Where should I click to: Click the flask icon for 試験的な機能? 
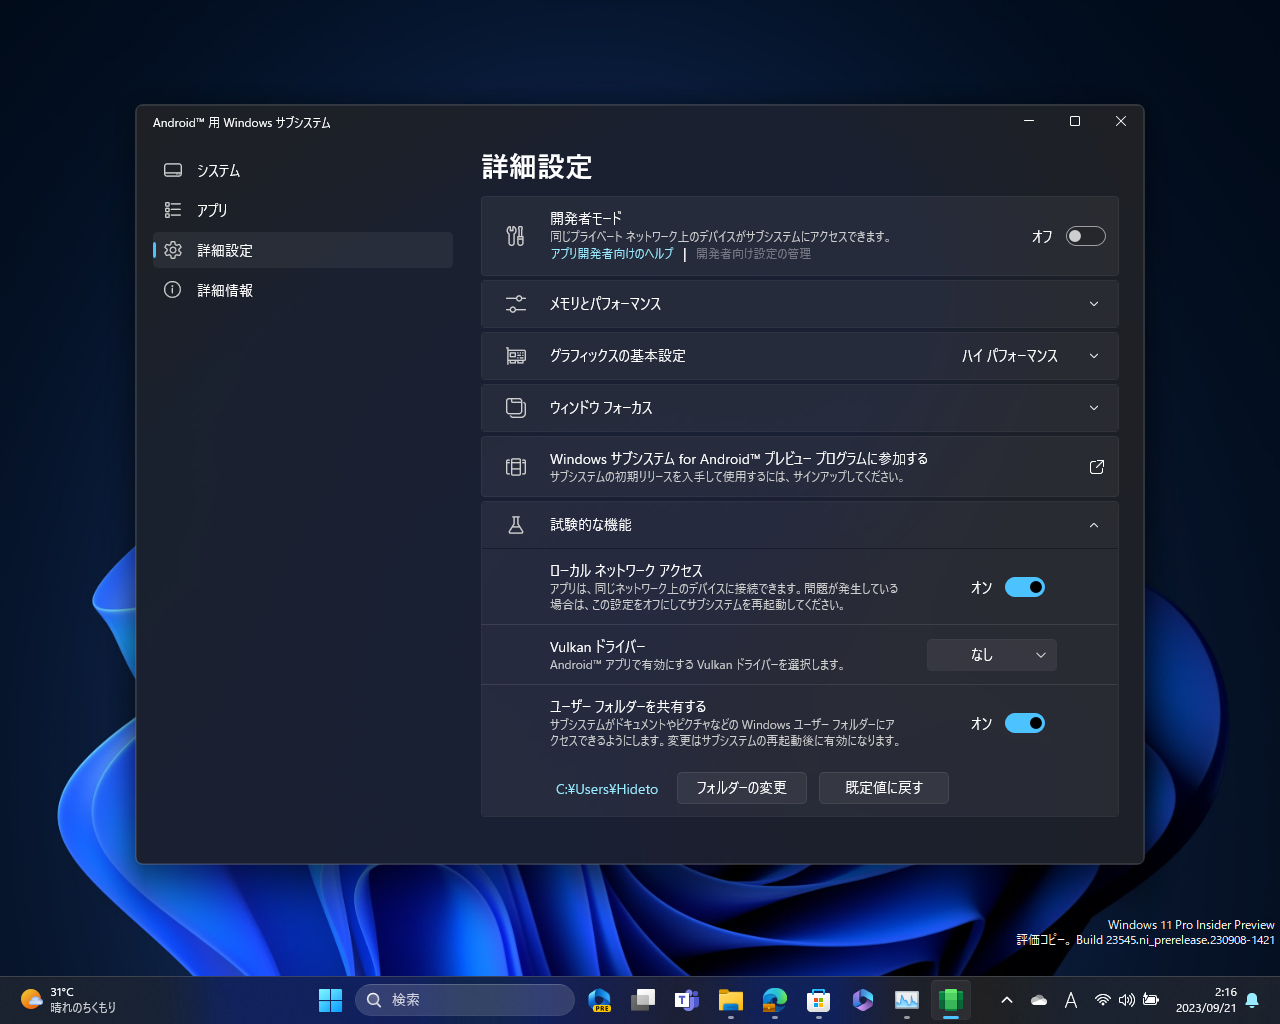[515, 524]
